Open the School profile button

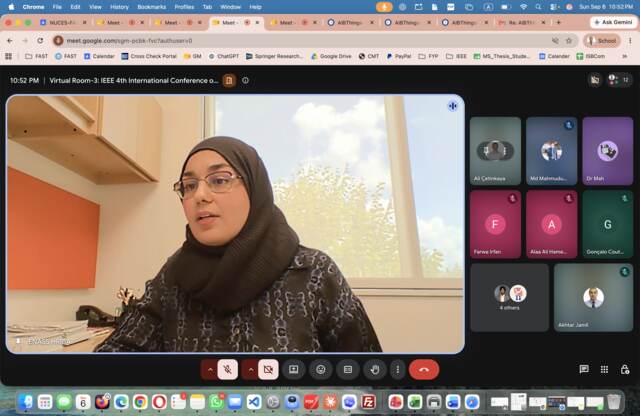click(602, 40)
